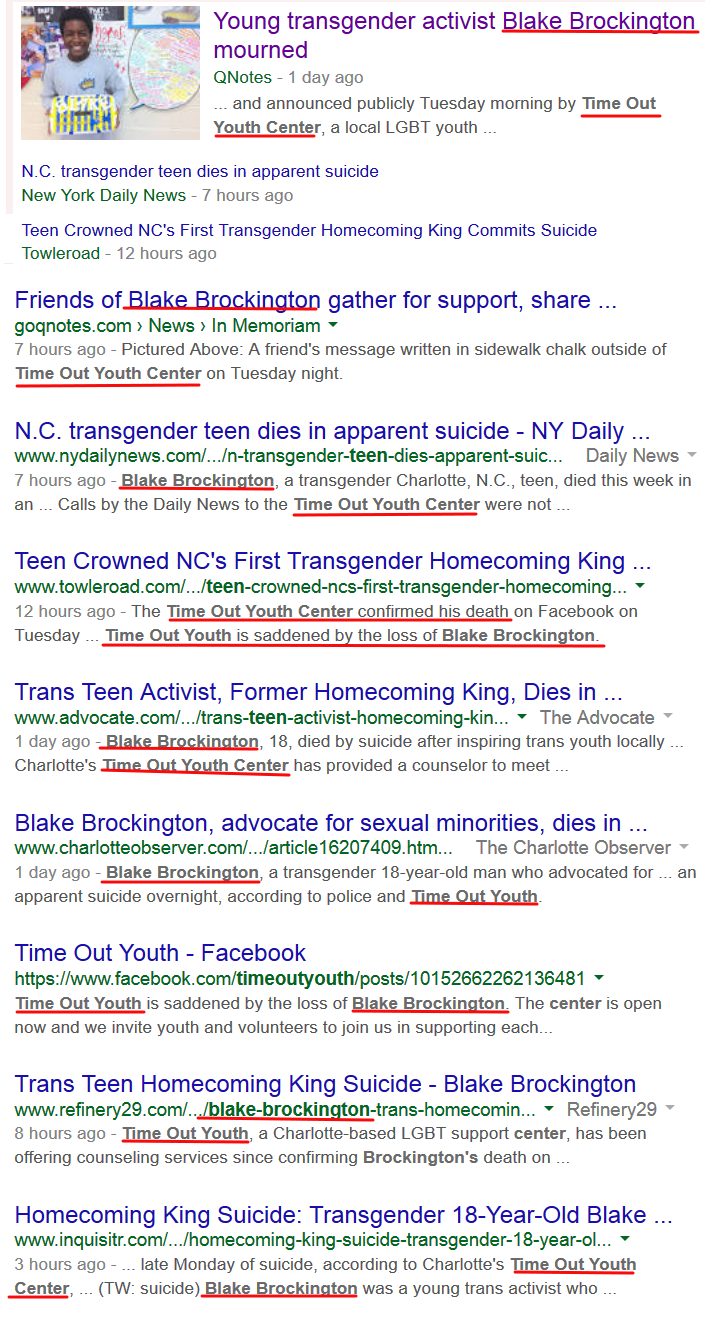Expand 'The Advocate' source dropdown arrow
The height and width of the screenshot is (1319, 718).
coord(667,717)
